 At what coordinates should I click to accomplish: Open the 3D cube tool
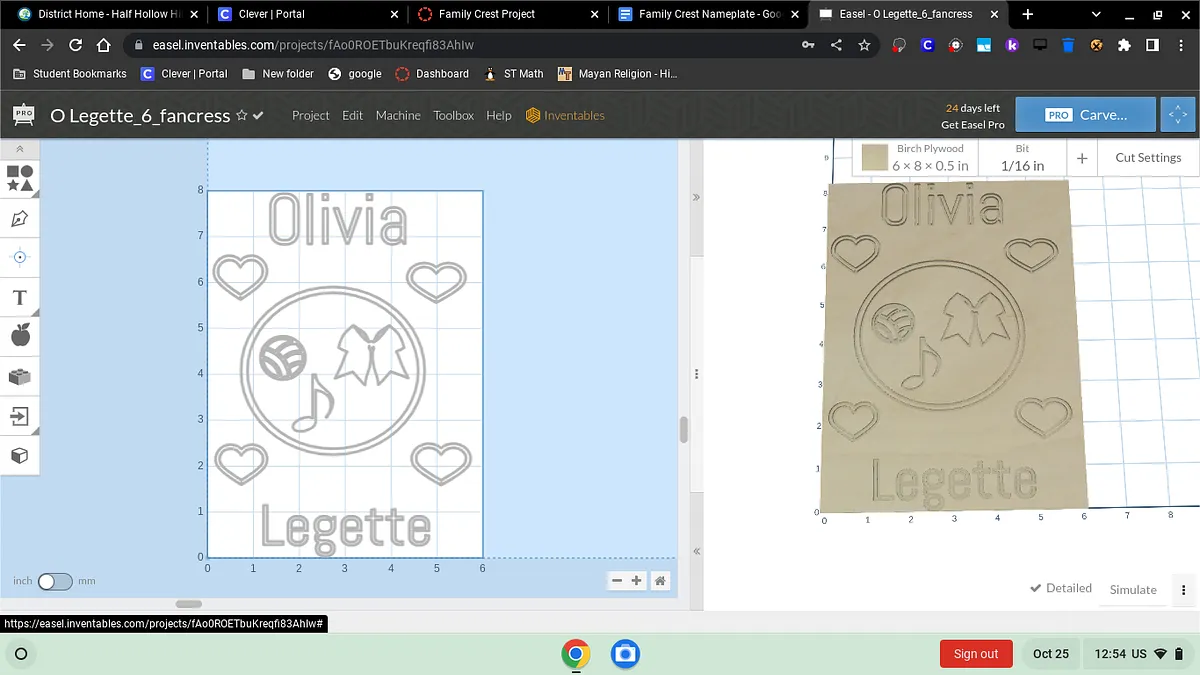pos(20,456)
